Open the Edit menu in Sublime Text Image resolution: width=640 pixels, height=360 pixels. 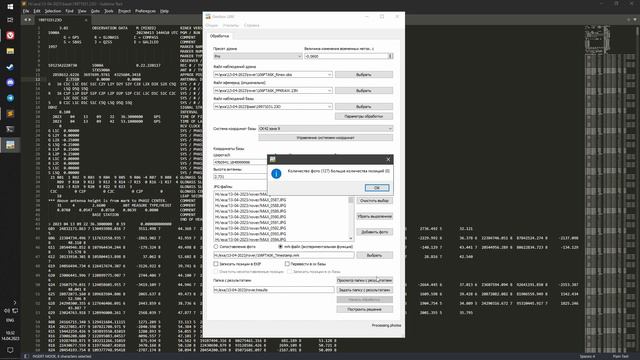[37, 11]
